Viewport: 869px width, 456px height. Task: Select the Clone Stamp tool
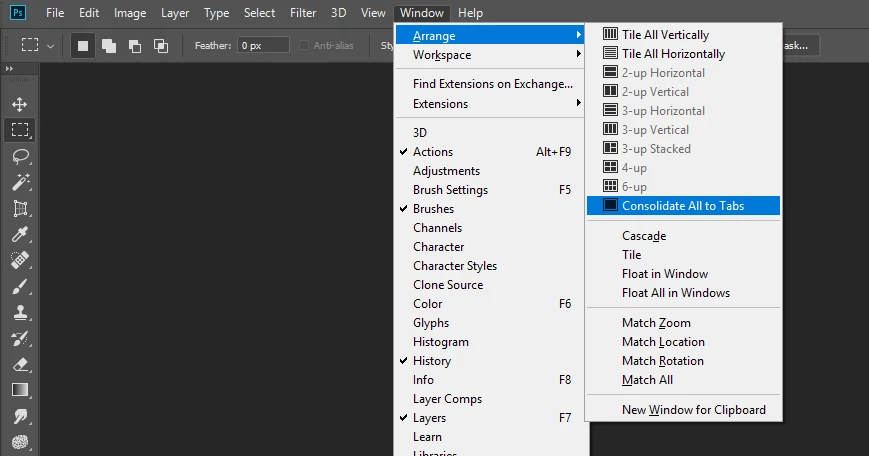[x=20, y=312]
